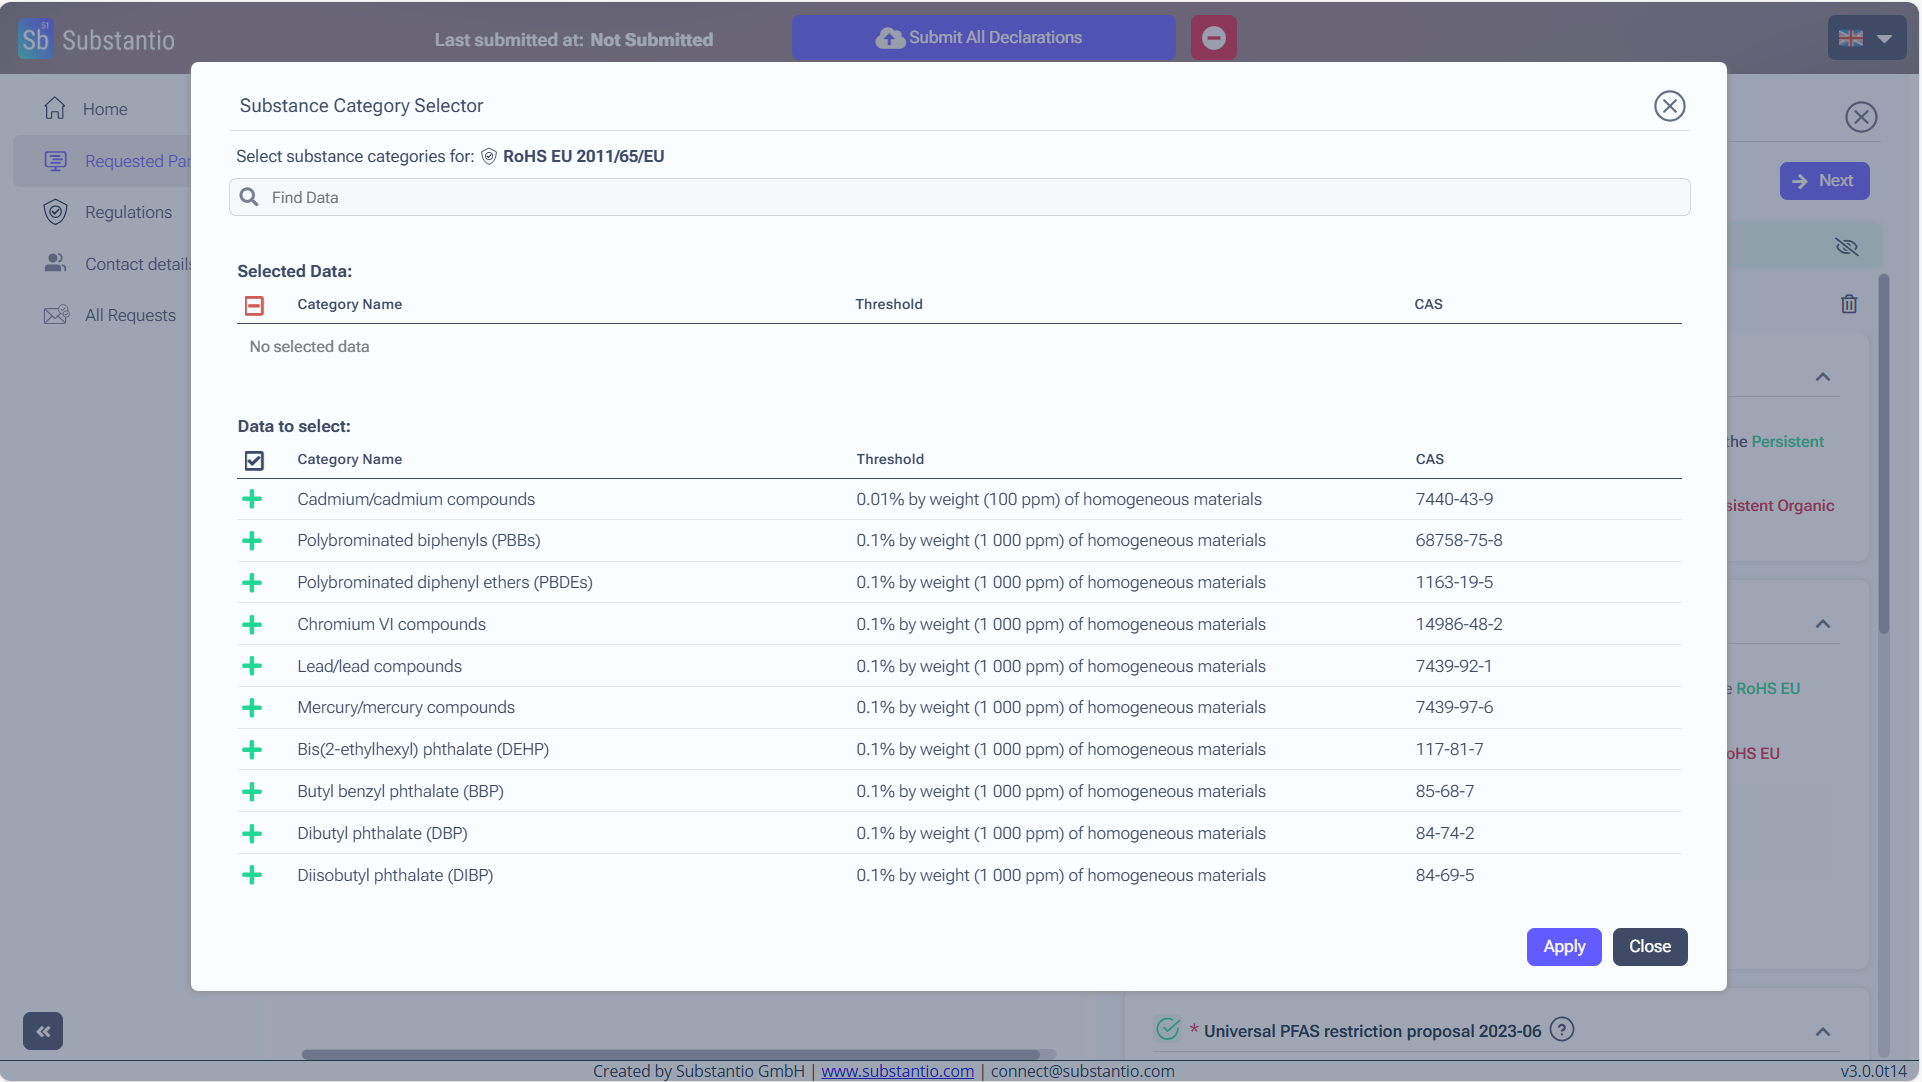Collapse the sidebar with double-arrow icon

tap(43, 1031)
